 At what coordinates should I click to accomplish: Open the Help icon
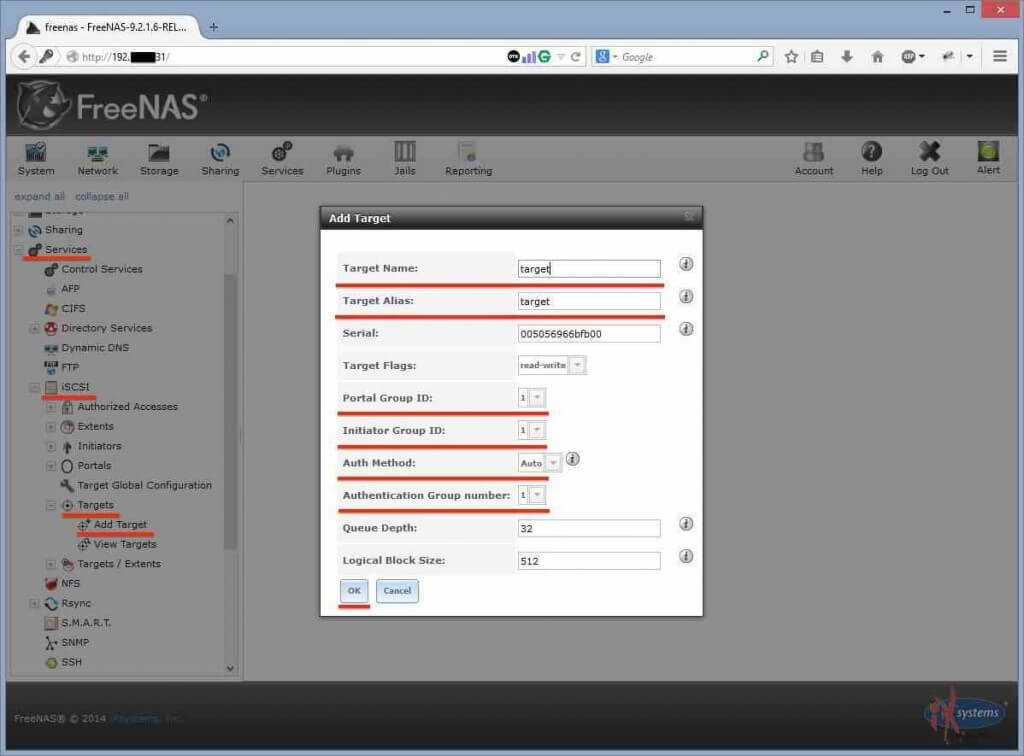871,159
